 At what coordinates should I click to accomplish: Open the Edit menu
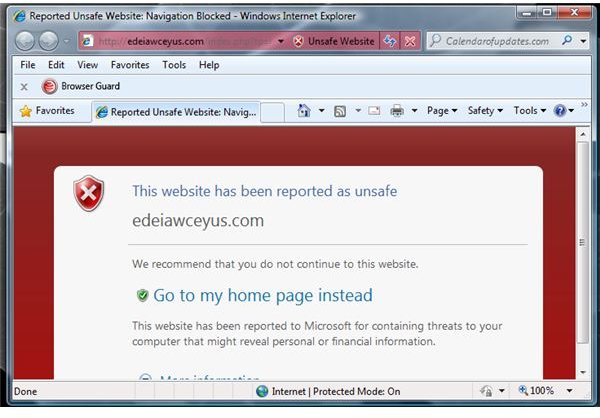pos(56,65)
